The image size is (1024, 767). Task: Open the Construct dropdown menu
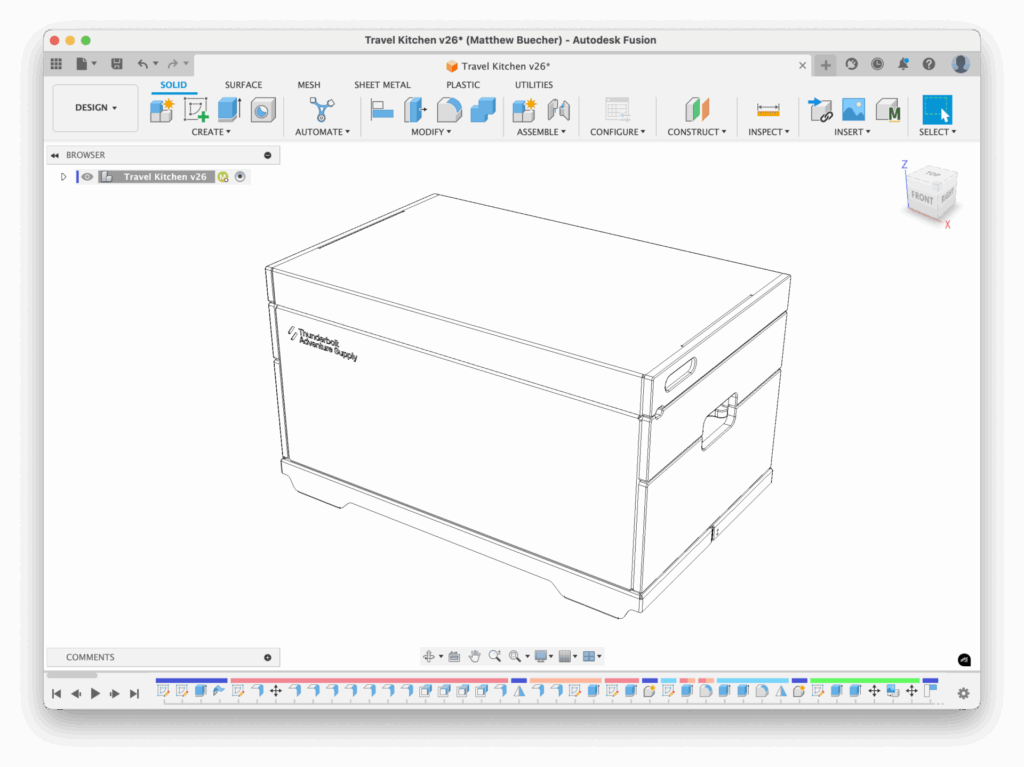[x=697, y=132]
